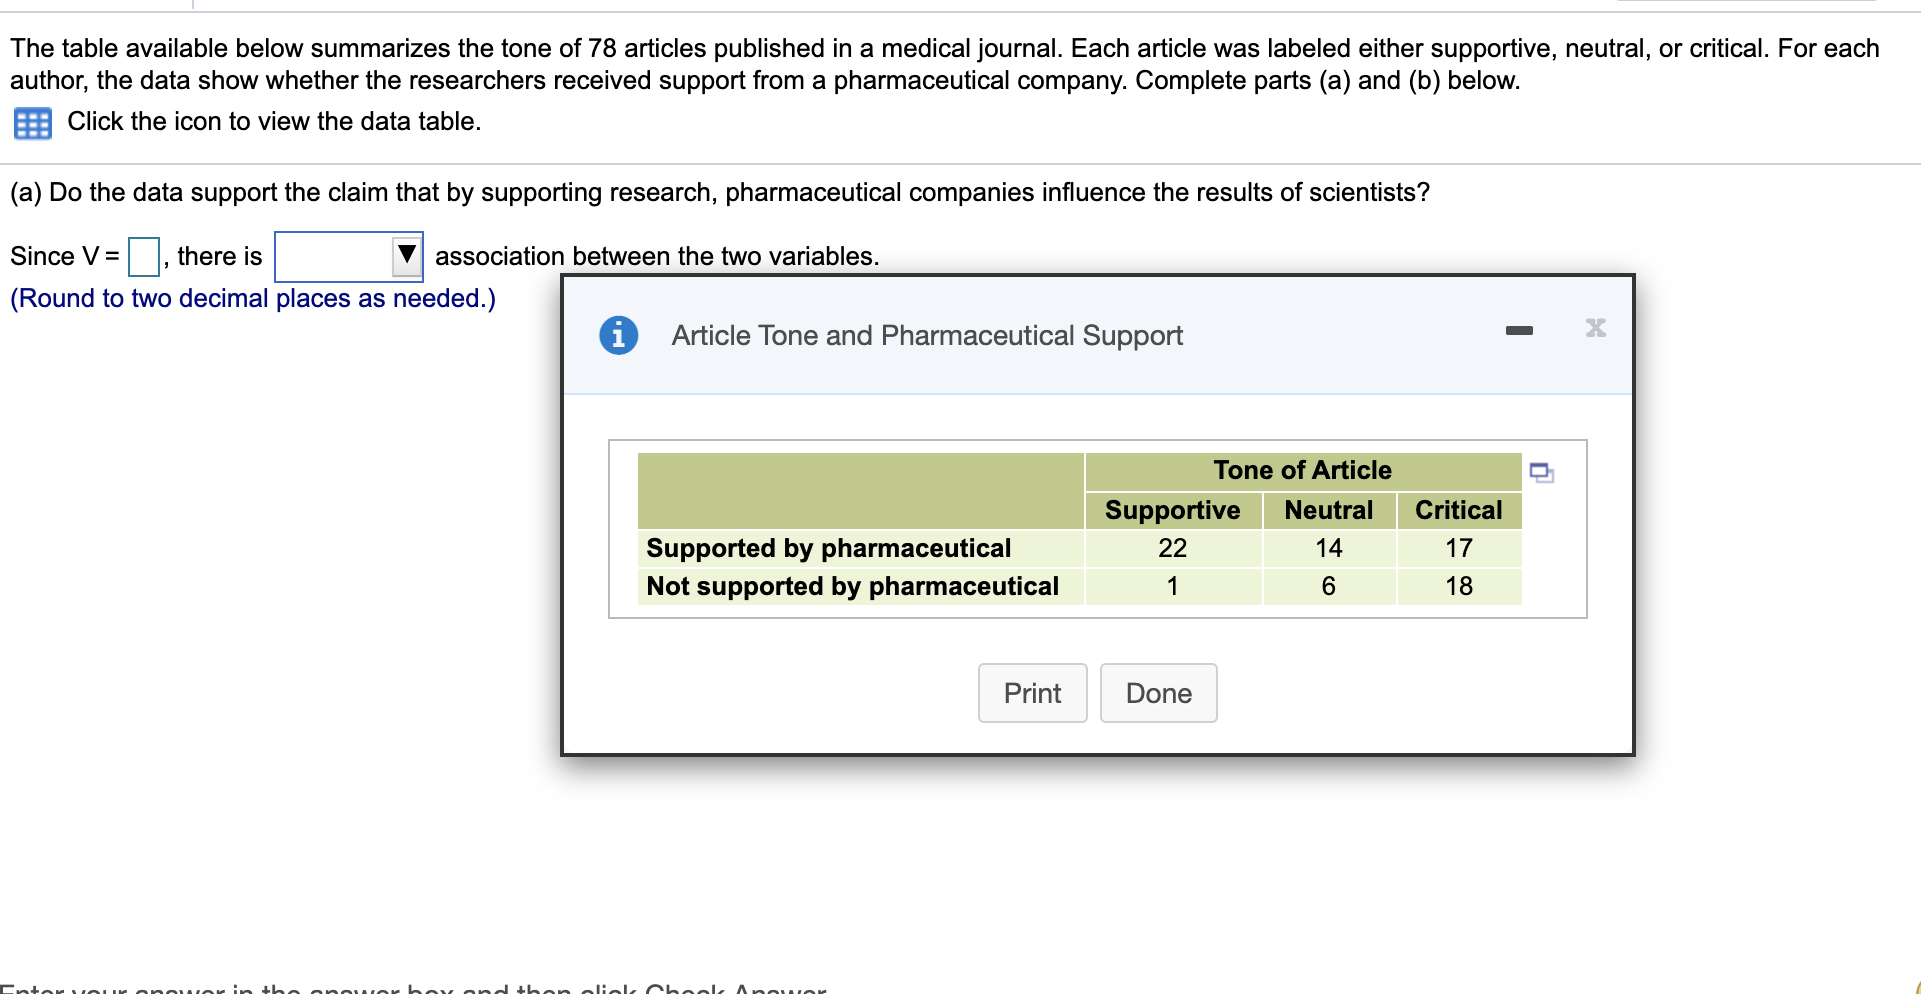The image size is (1921, 994).
Task: Select the Supported by pharmaceutical row label
Action: [x=827, y=548]
